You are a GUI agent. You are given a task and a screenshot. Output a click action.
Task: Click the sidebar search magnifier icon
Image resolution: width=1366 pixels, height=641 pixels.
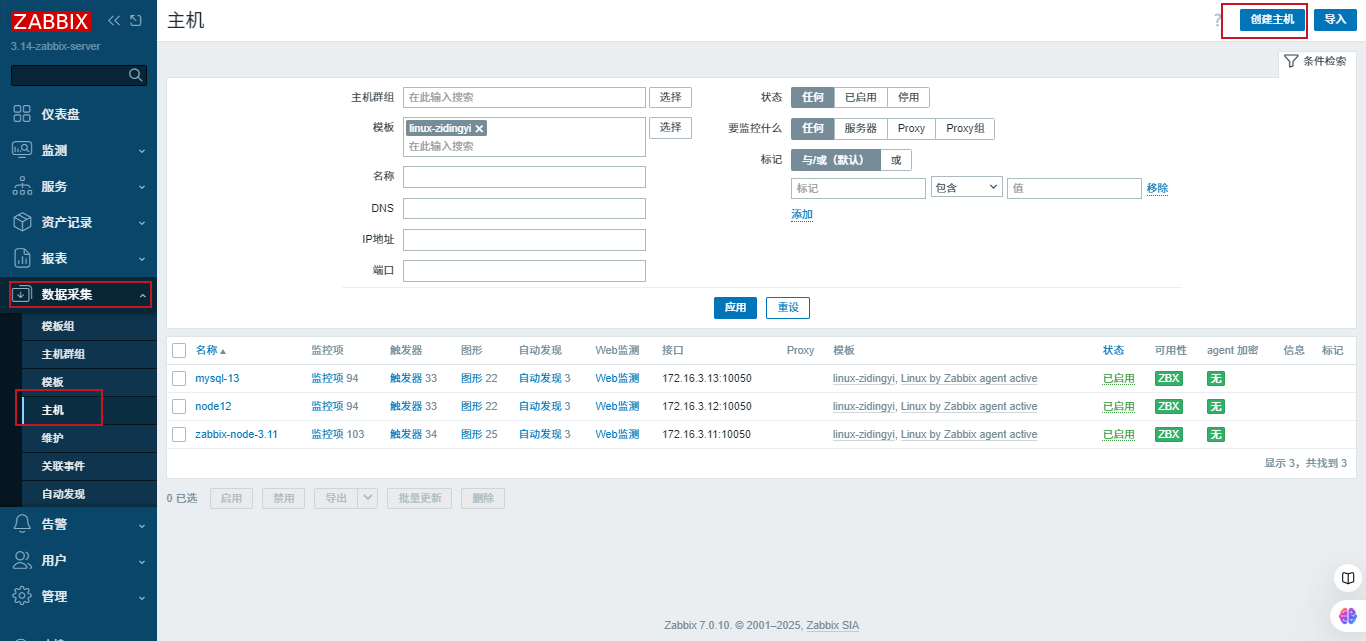click(x=136, y=75)
